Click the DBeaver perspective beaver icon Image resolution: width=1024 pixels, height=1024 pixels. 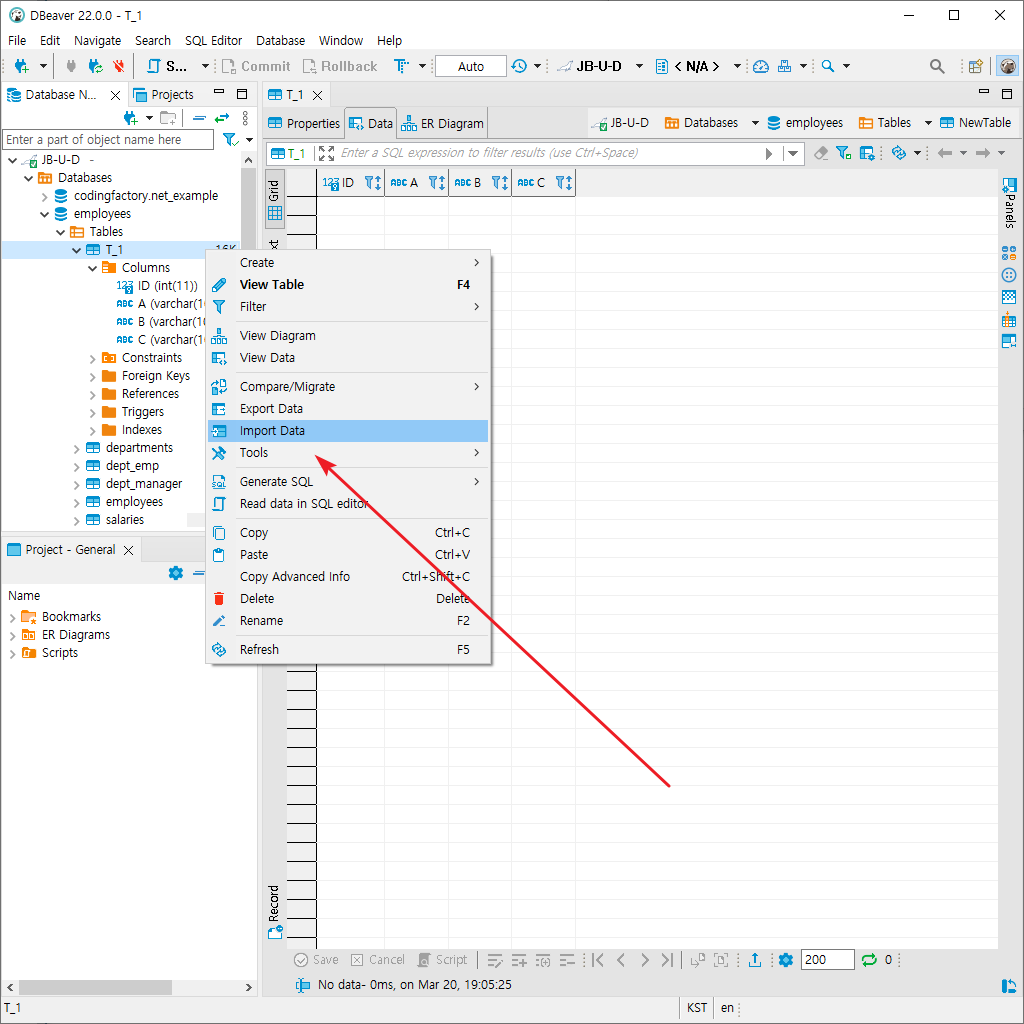point(1008,66)
